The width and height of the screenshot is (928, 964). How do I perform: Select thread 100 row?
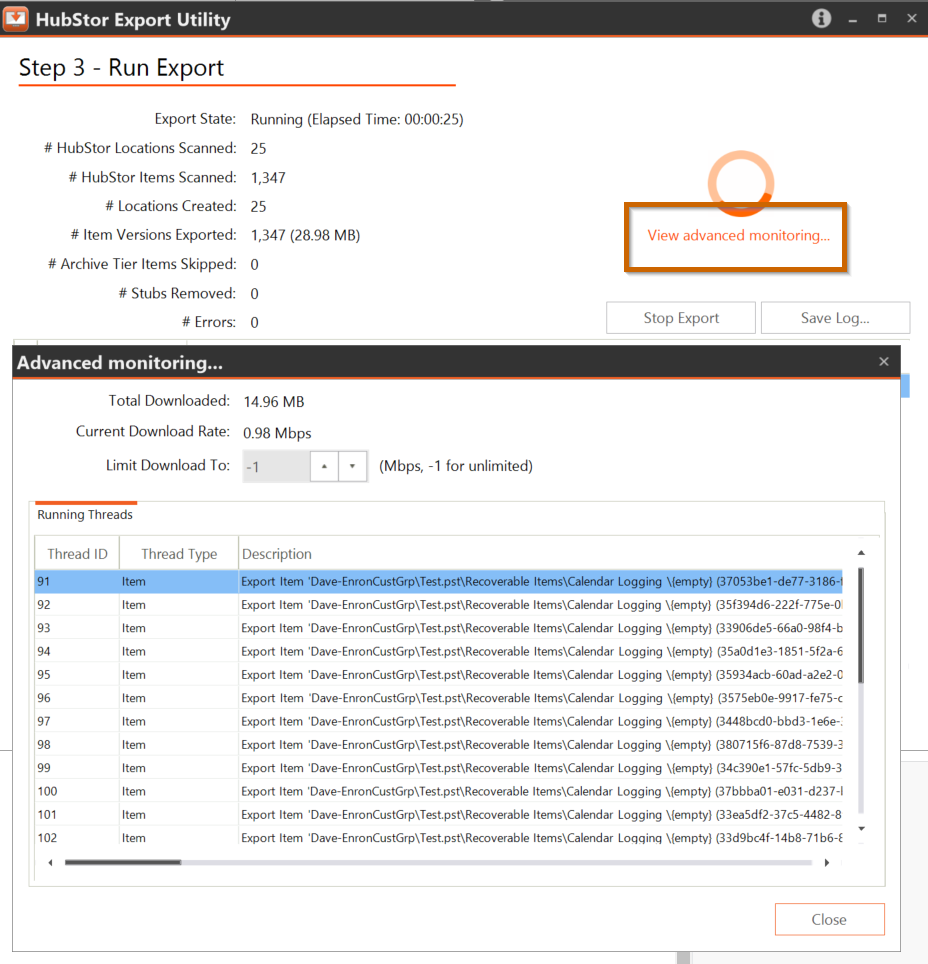pos(438,792)
